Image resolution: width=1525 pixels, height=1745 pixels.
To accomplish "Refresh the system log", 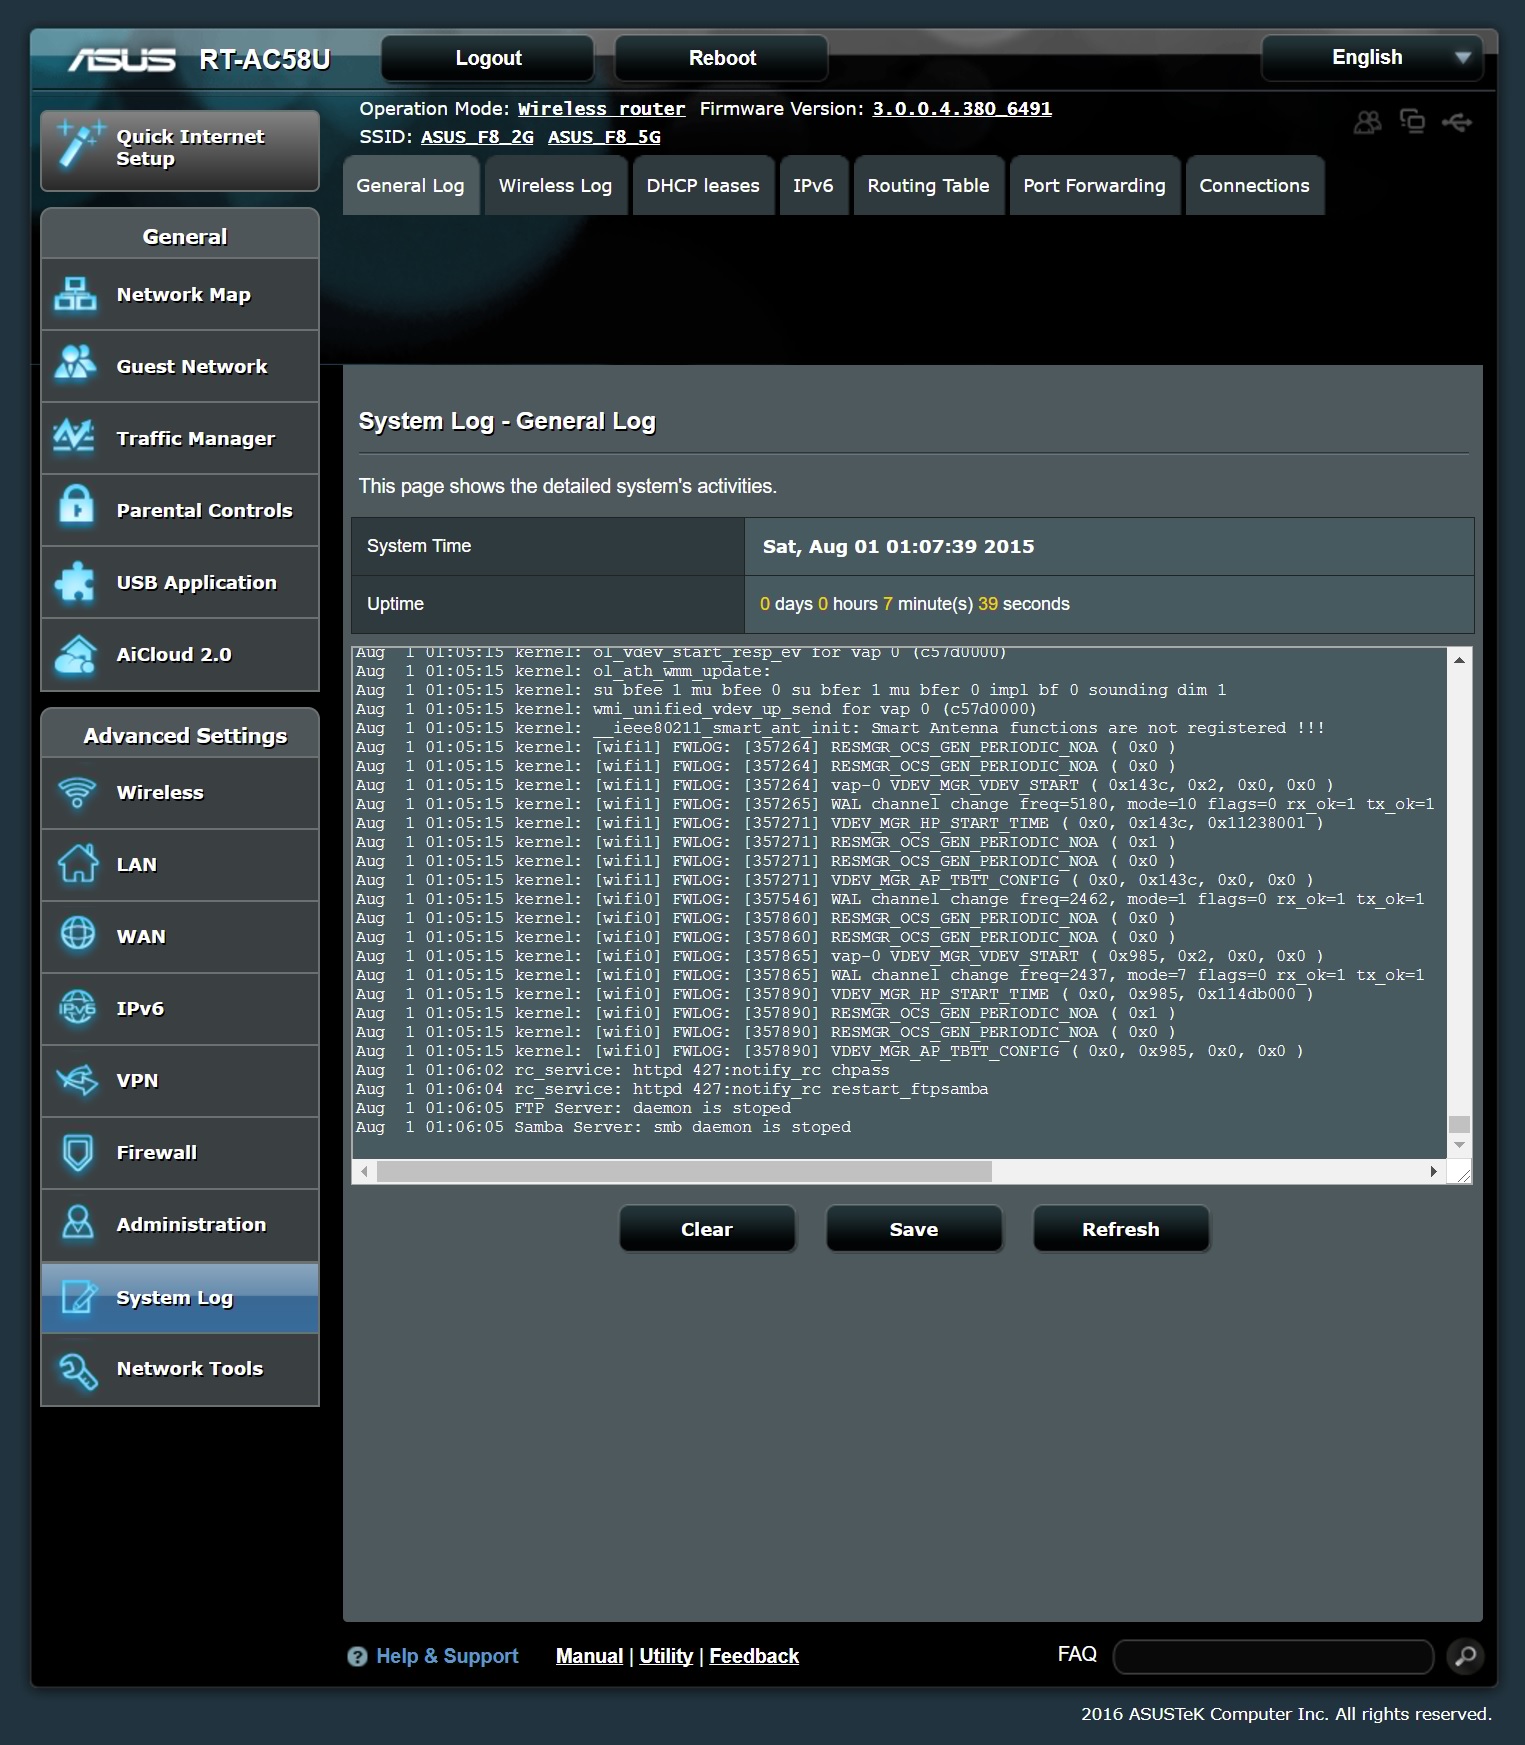I will point(1121,1229).
